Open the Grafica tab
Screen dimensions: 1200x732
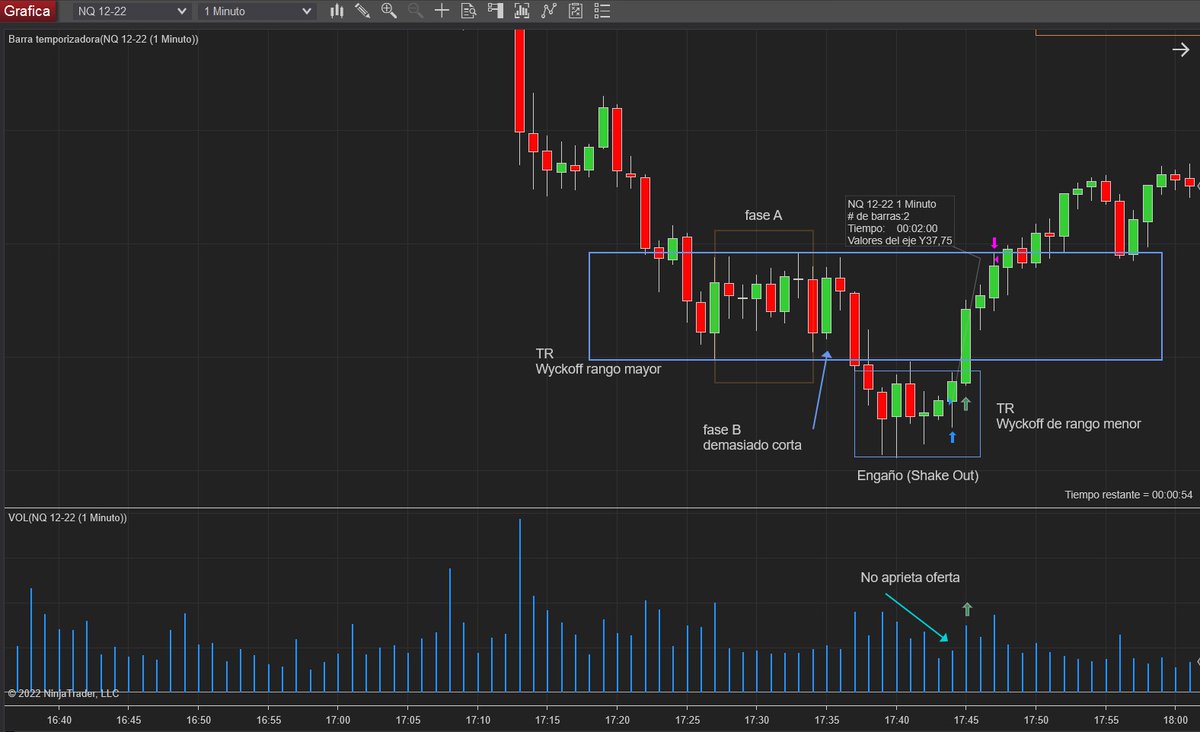(x=27, y=11)
